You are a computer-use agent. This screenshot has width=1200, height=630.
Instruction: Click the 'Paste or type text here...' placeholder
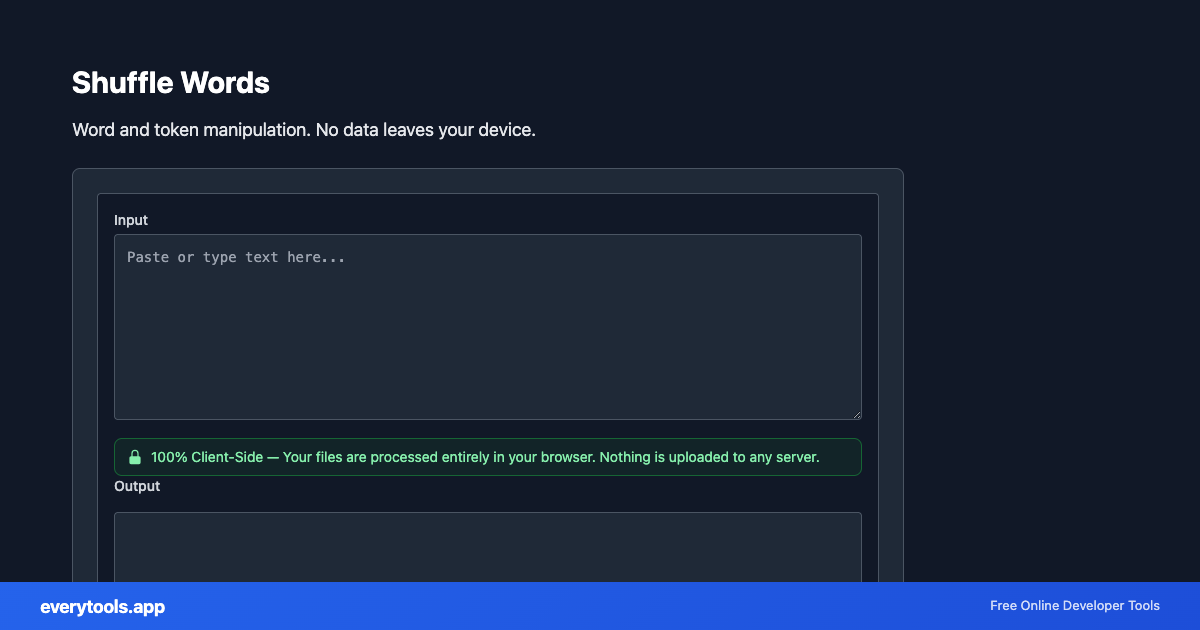tap(236, 257)
